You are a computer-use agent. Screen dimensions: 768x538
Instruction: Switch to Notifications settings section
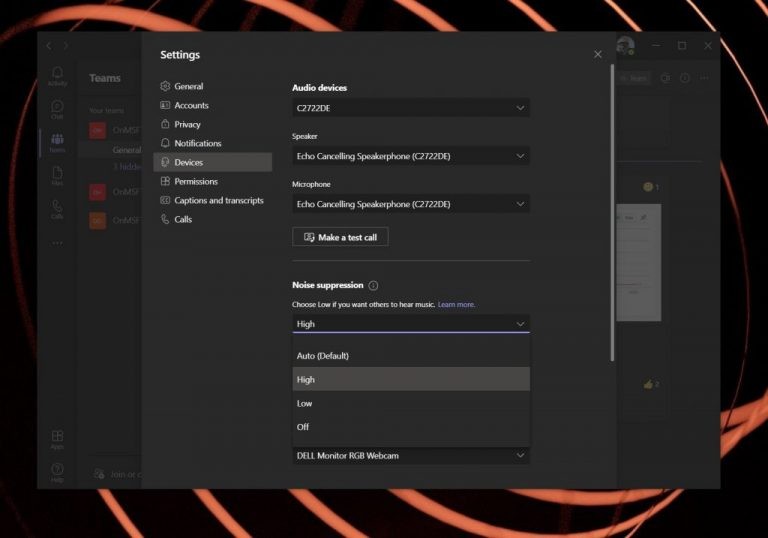coord(197,144)
